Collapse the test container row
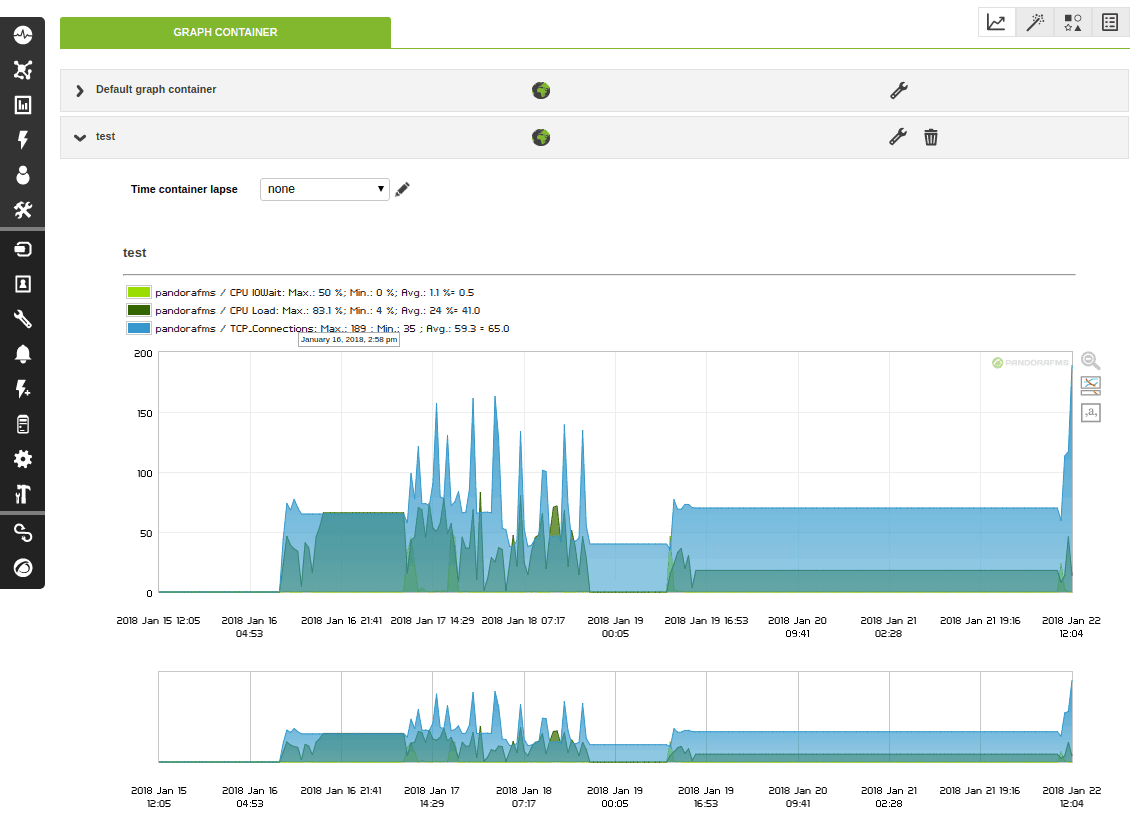 click(x=79, y=137)
